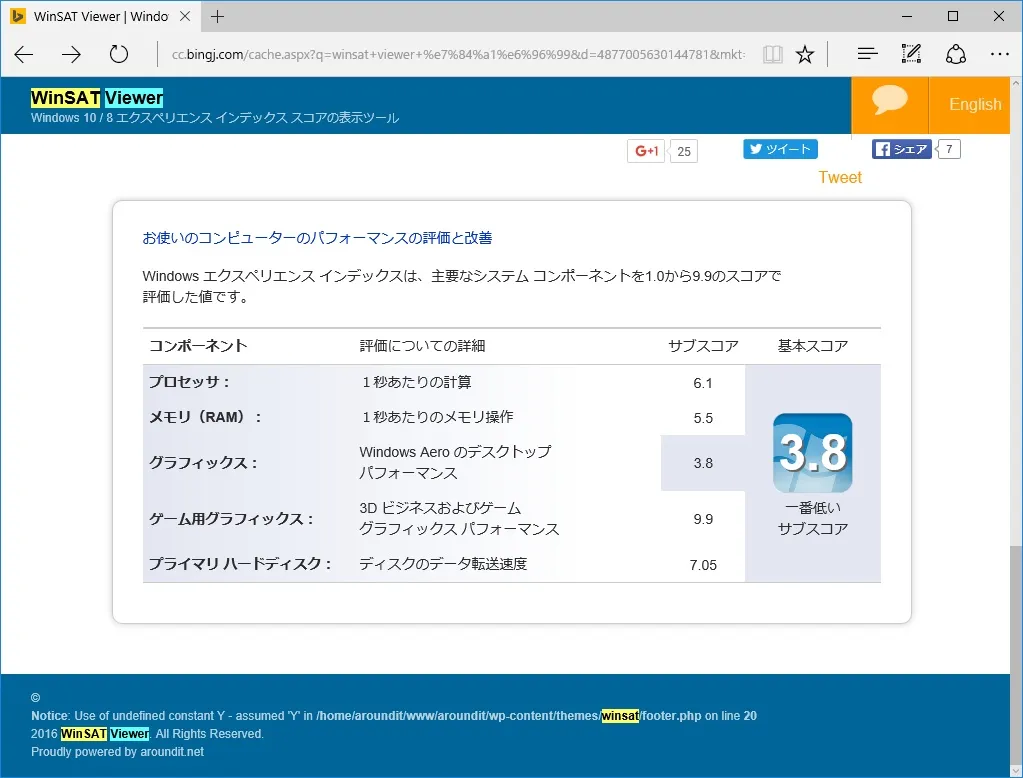This screenshot has width=1023, height=778.
Task: Click the コンポーネント column header
Action: coord(198,346)
